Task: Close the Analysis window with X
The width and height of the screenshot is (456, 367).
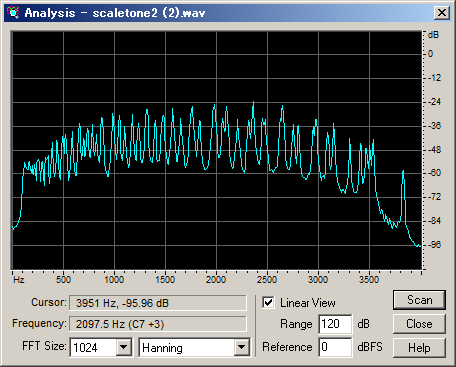Action: [442, 13]
